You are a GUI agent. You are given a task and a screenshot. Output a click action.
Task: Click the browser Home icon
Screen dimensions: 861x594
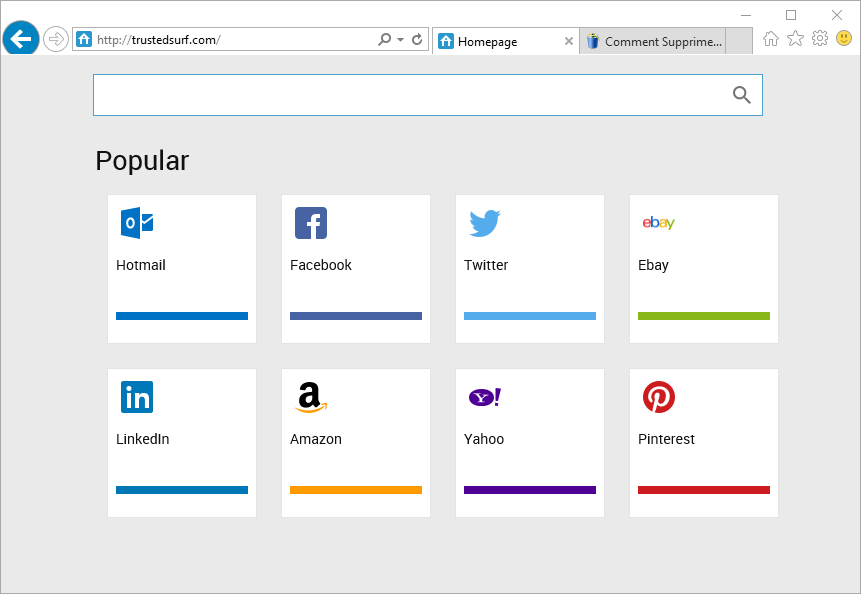coord(771,38)
